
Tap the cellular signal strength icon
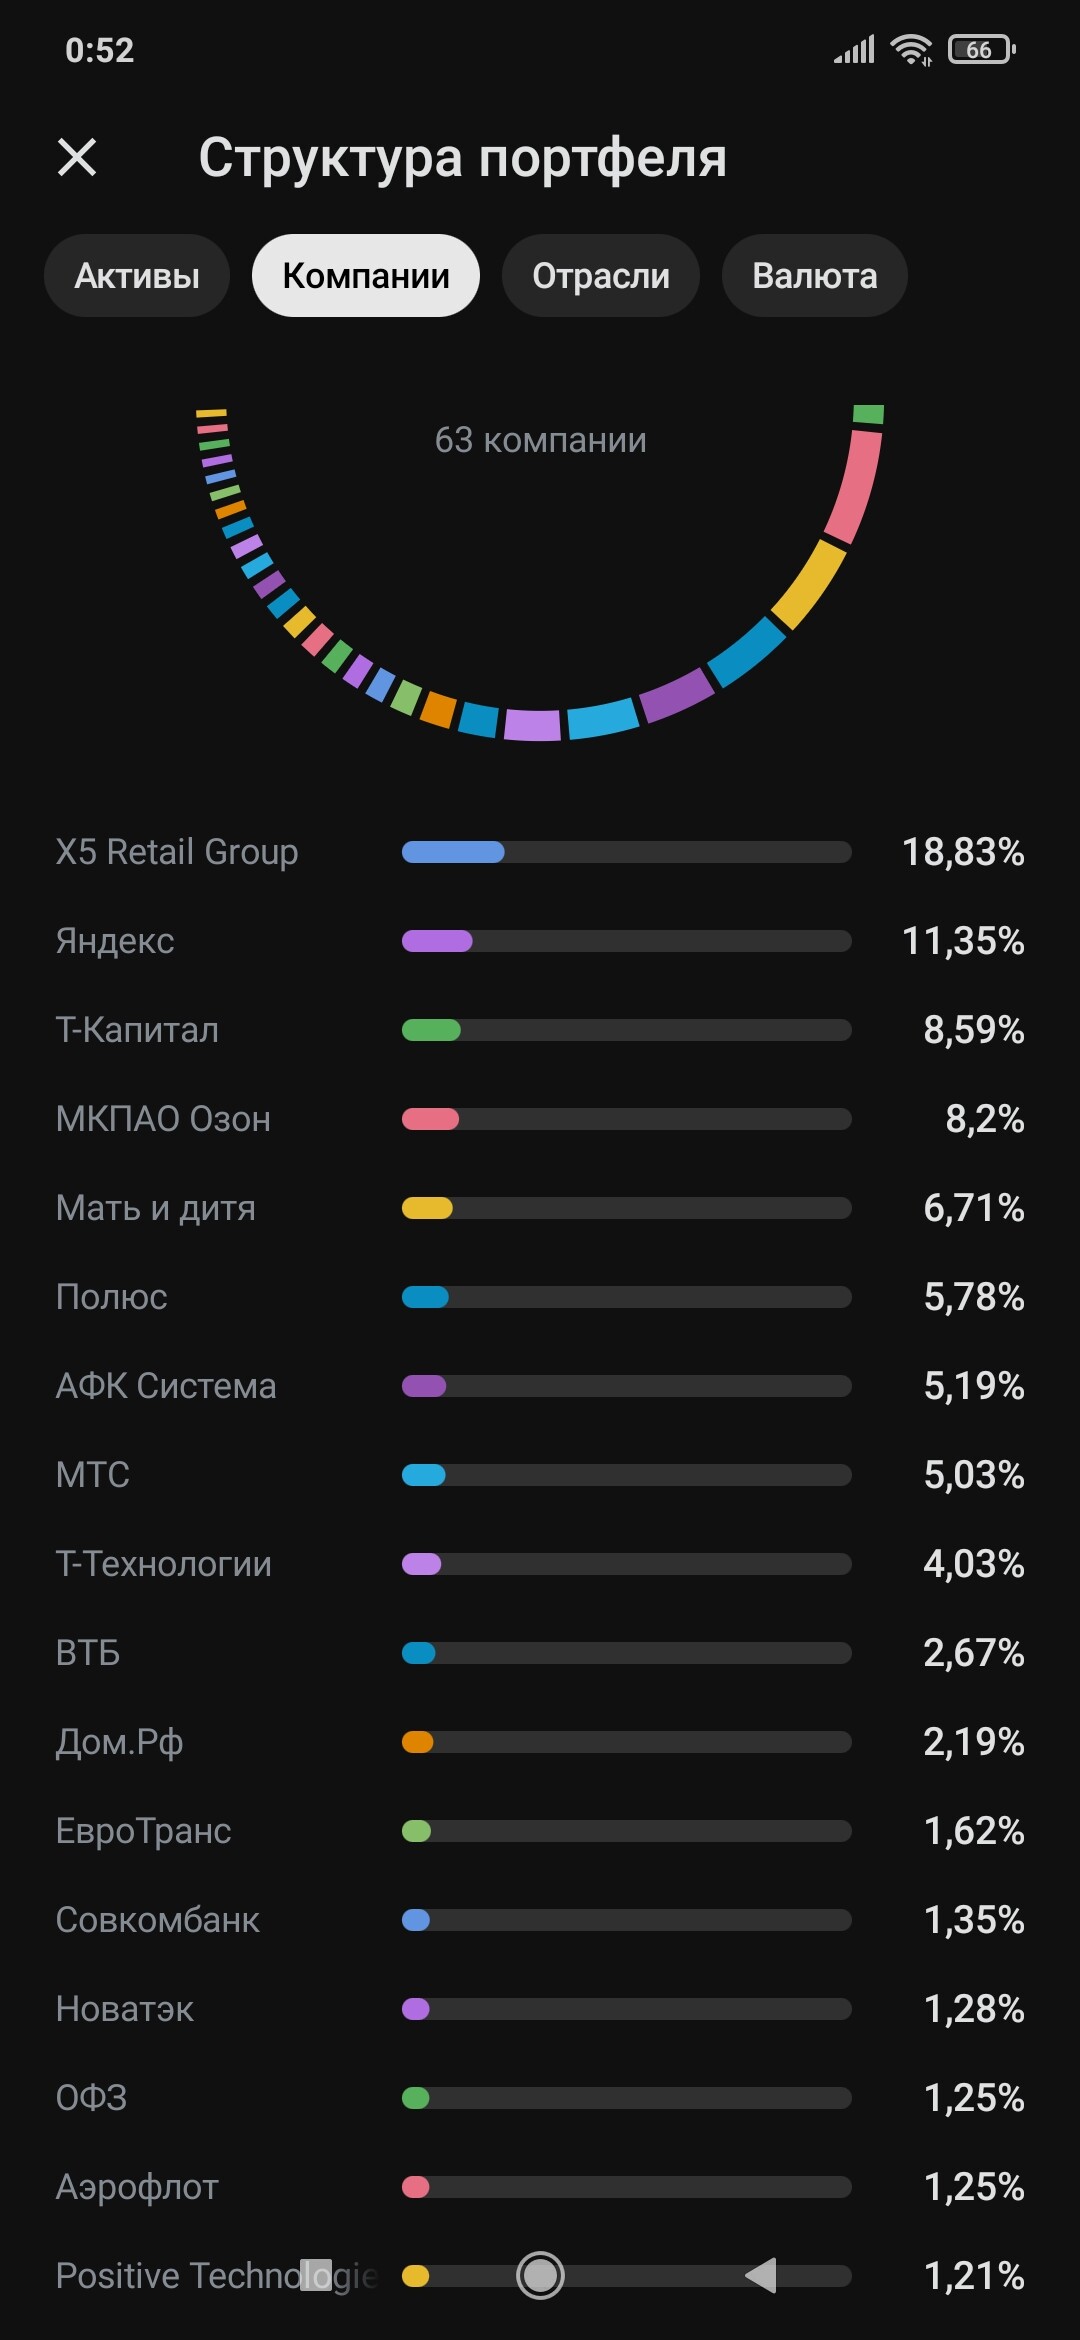[855, 50]
